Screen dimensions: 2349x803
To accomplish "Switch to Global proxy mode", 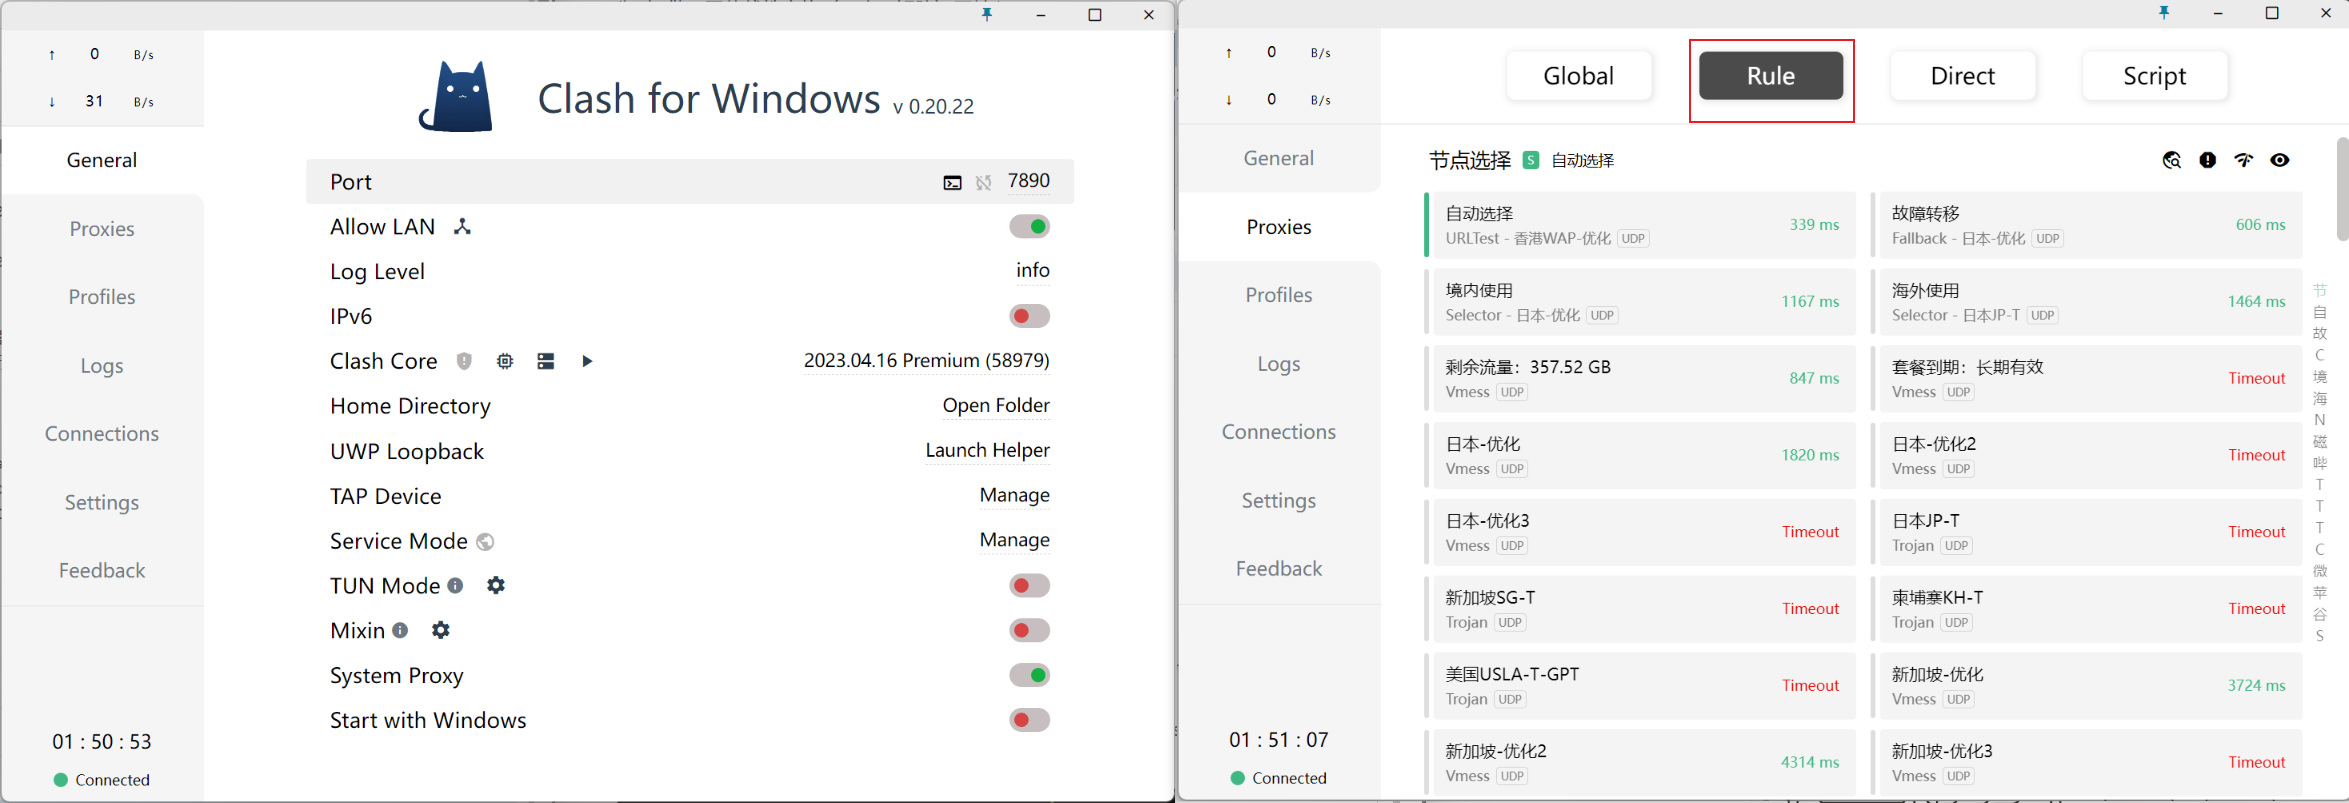I will pyautogui.click(x=1578, y=76).
